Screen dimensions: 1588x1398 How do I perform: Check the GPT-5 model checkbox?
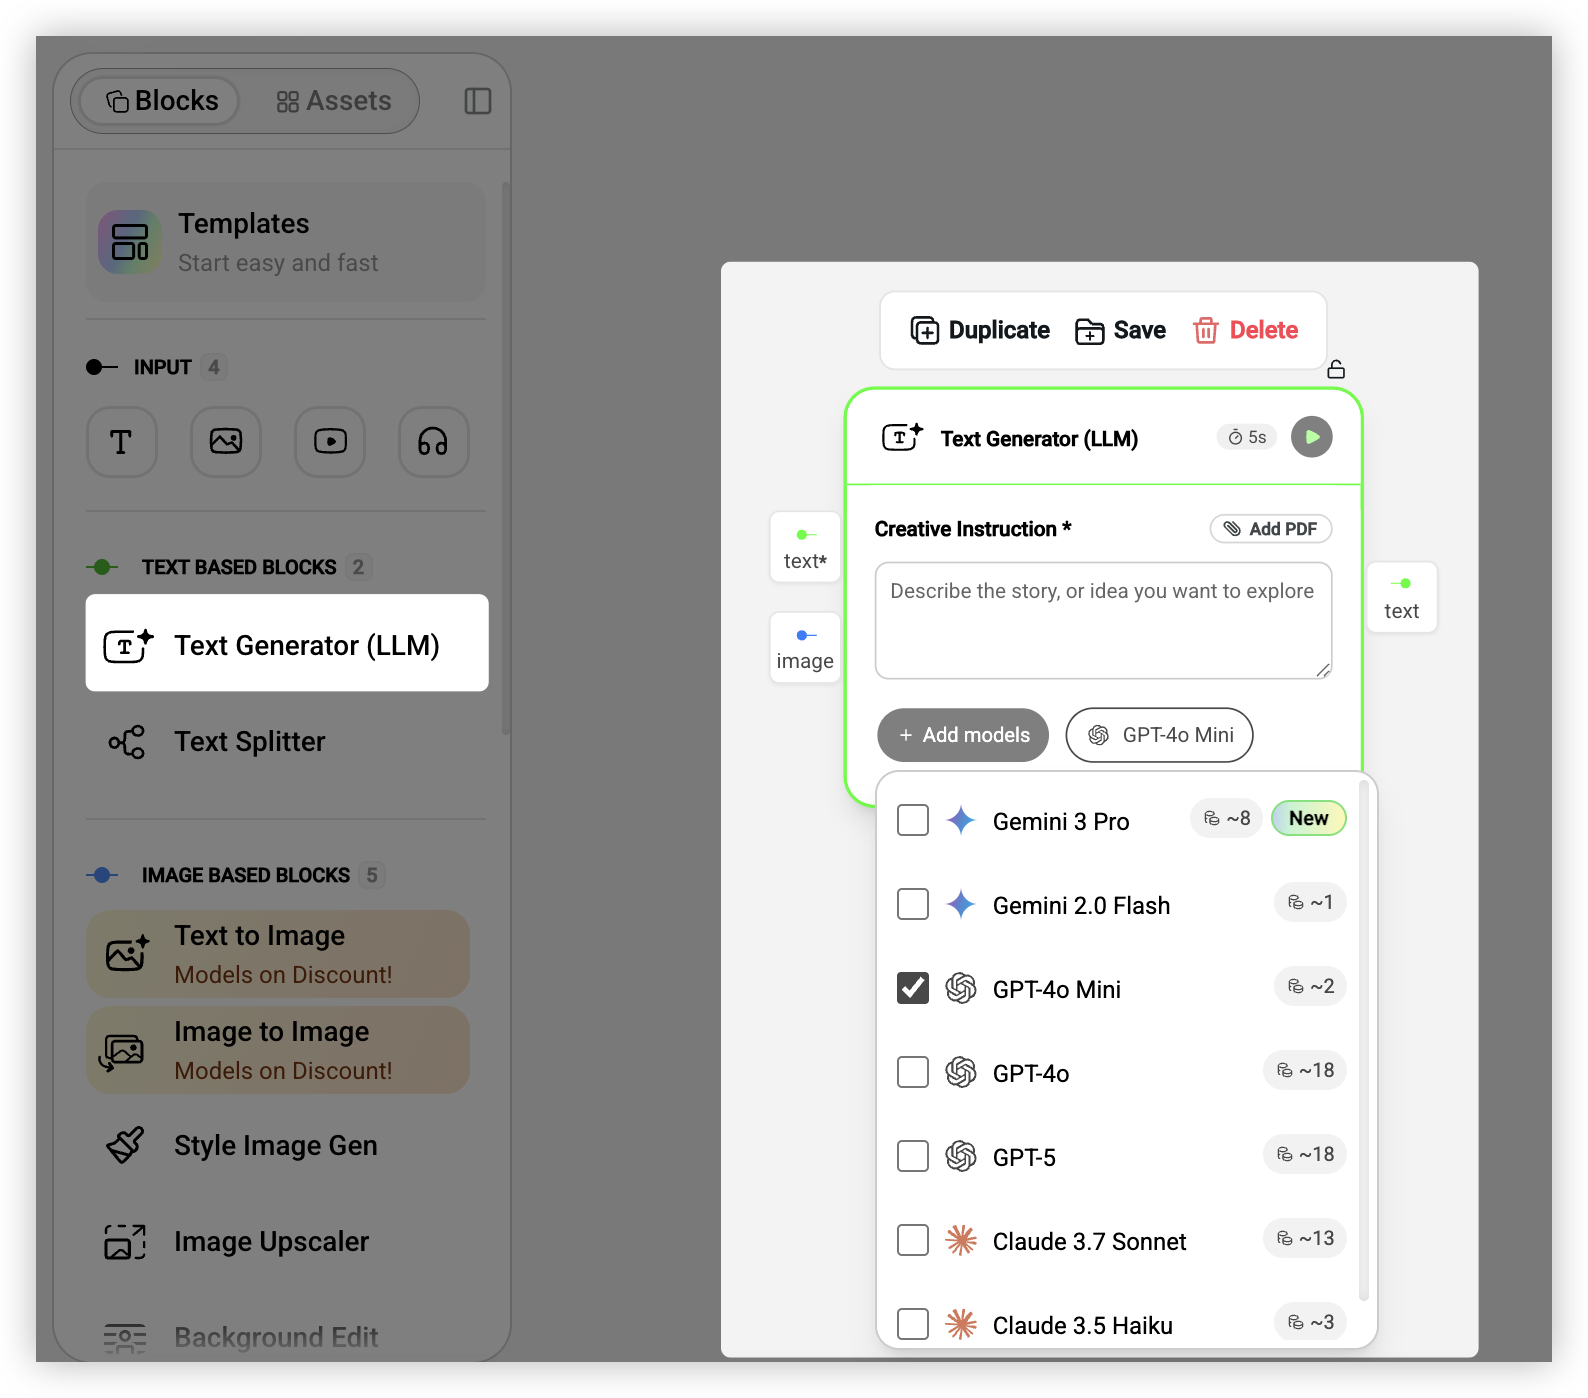(x=913, y=1156)
